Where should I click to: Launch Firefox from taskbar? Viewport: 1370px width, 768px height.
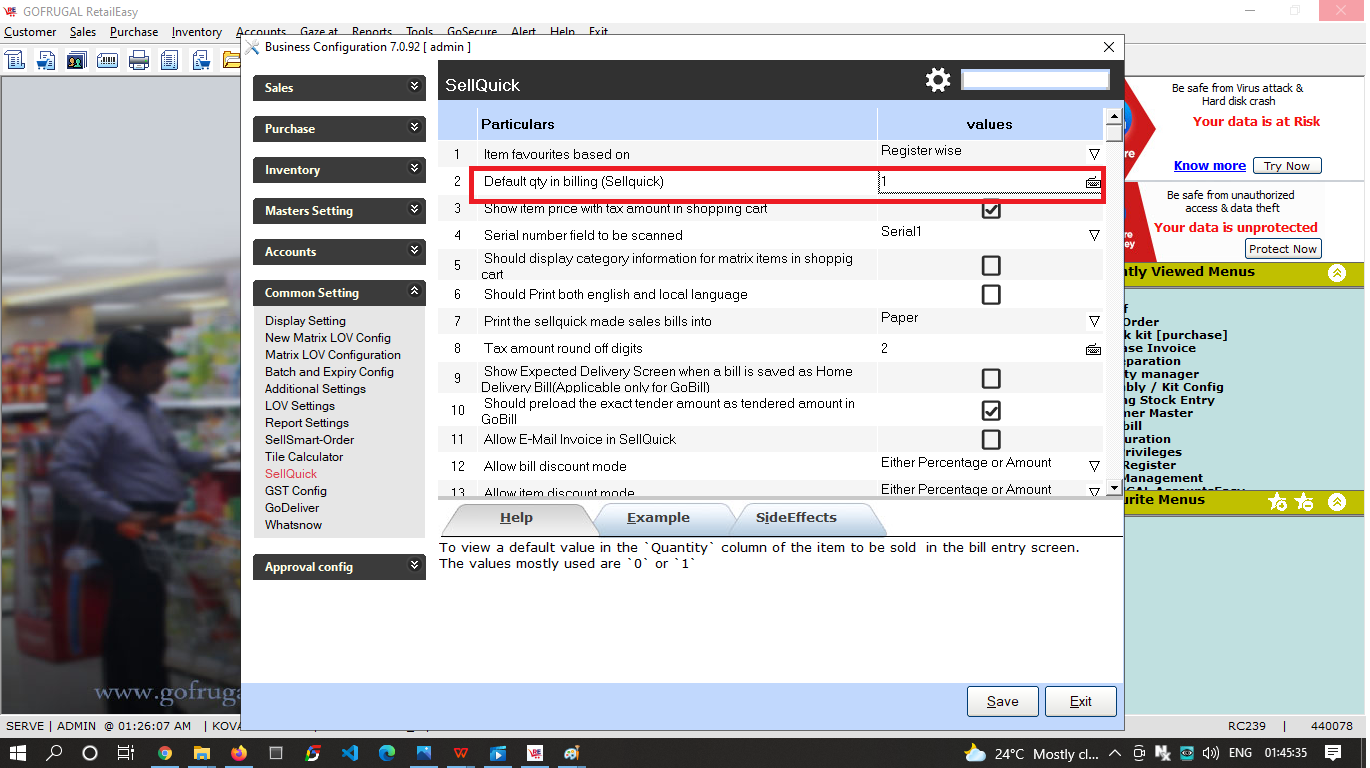[238, 753]
